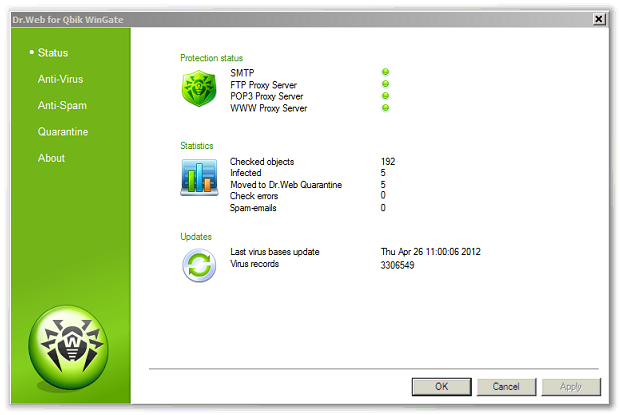620x415 pixels.
Task: Click the Checked objects value 192
Action: 388,162
